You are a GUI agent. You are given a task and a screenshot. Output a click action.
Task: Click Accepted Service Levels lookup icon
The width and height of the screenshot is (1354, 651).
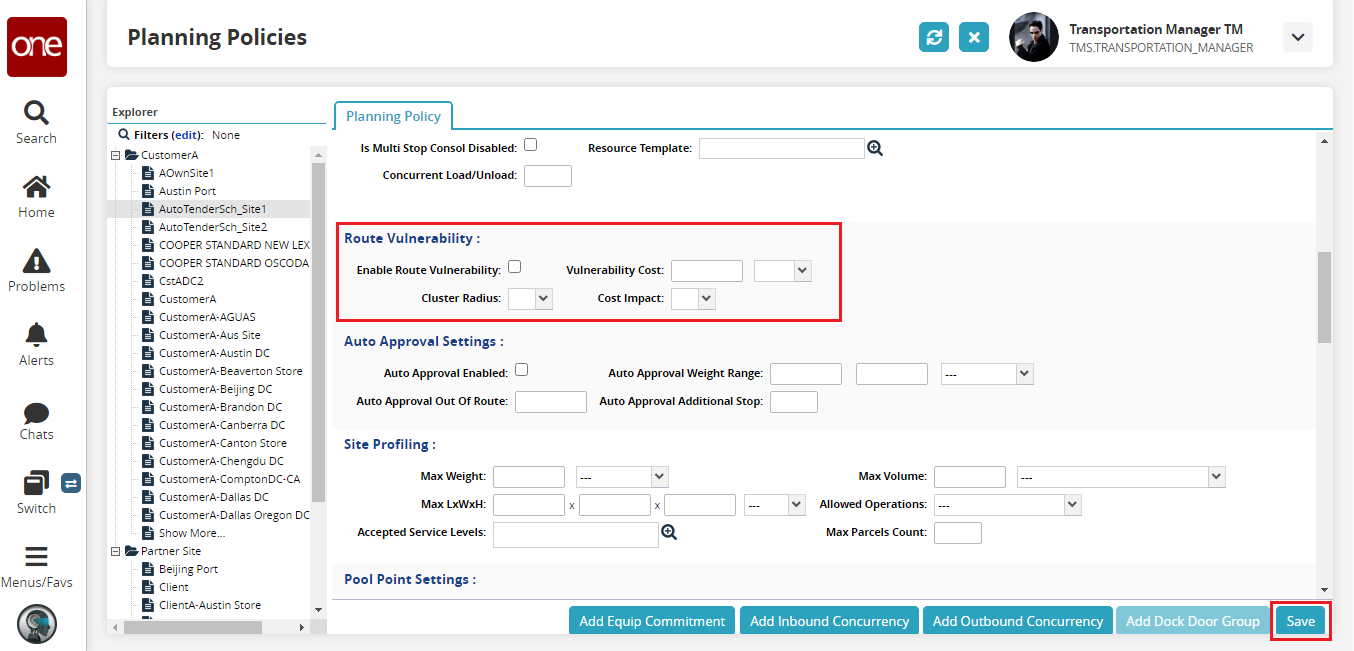(x=669, y=533)
